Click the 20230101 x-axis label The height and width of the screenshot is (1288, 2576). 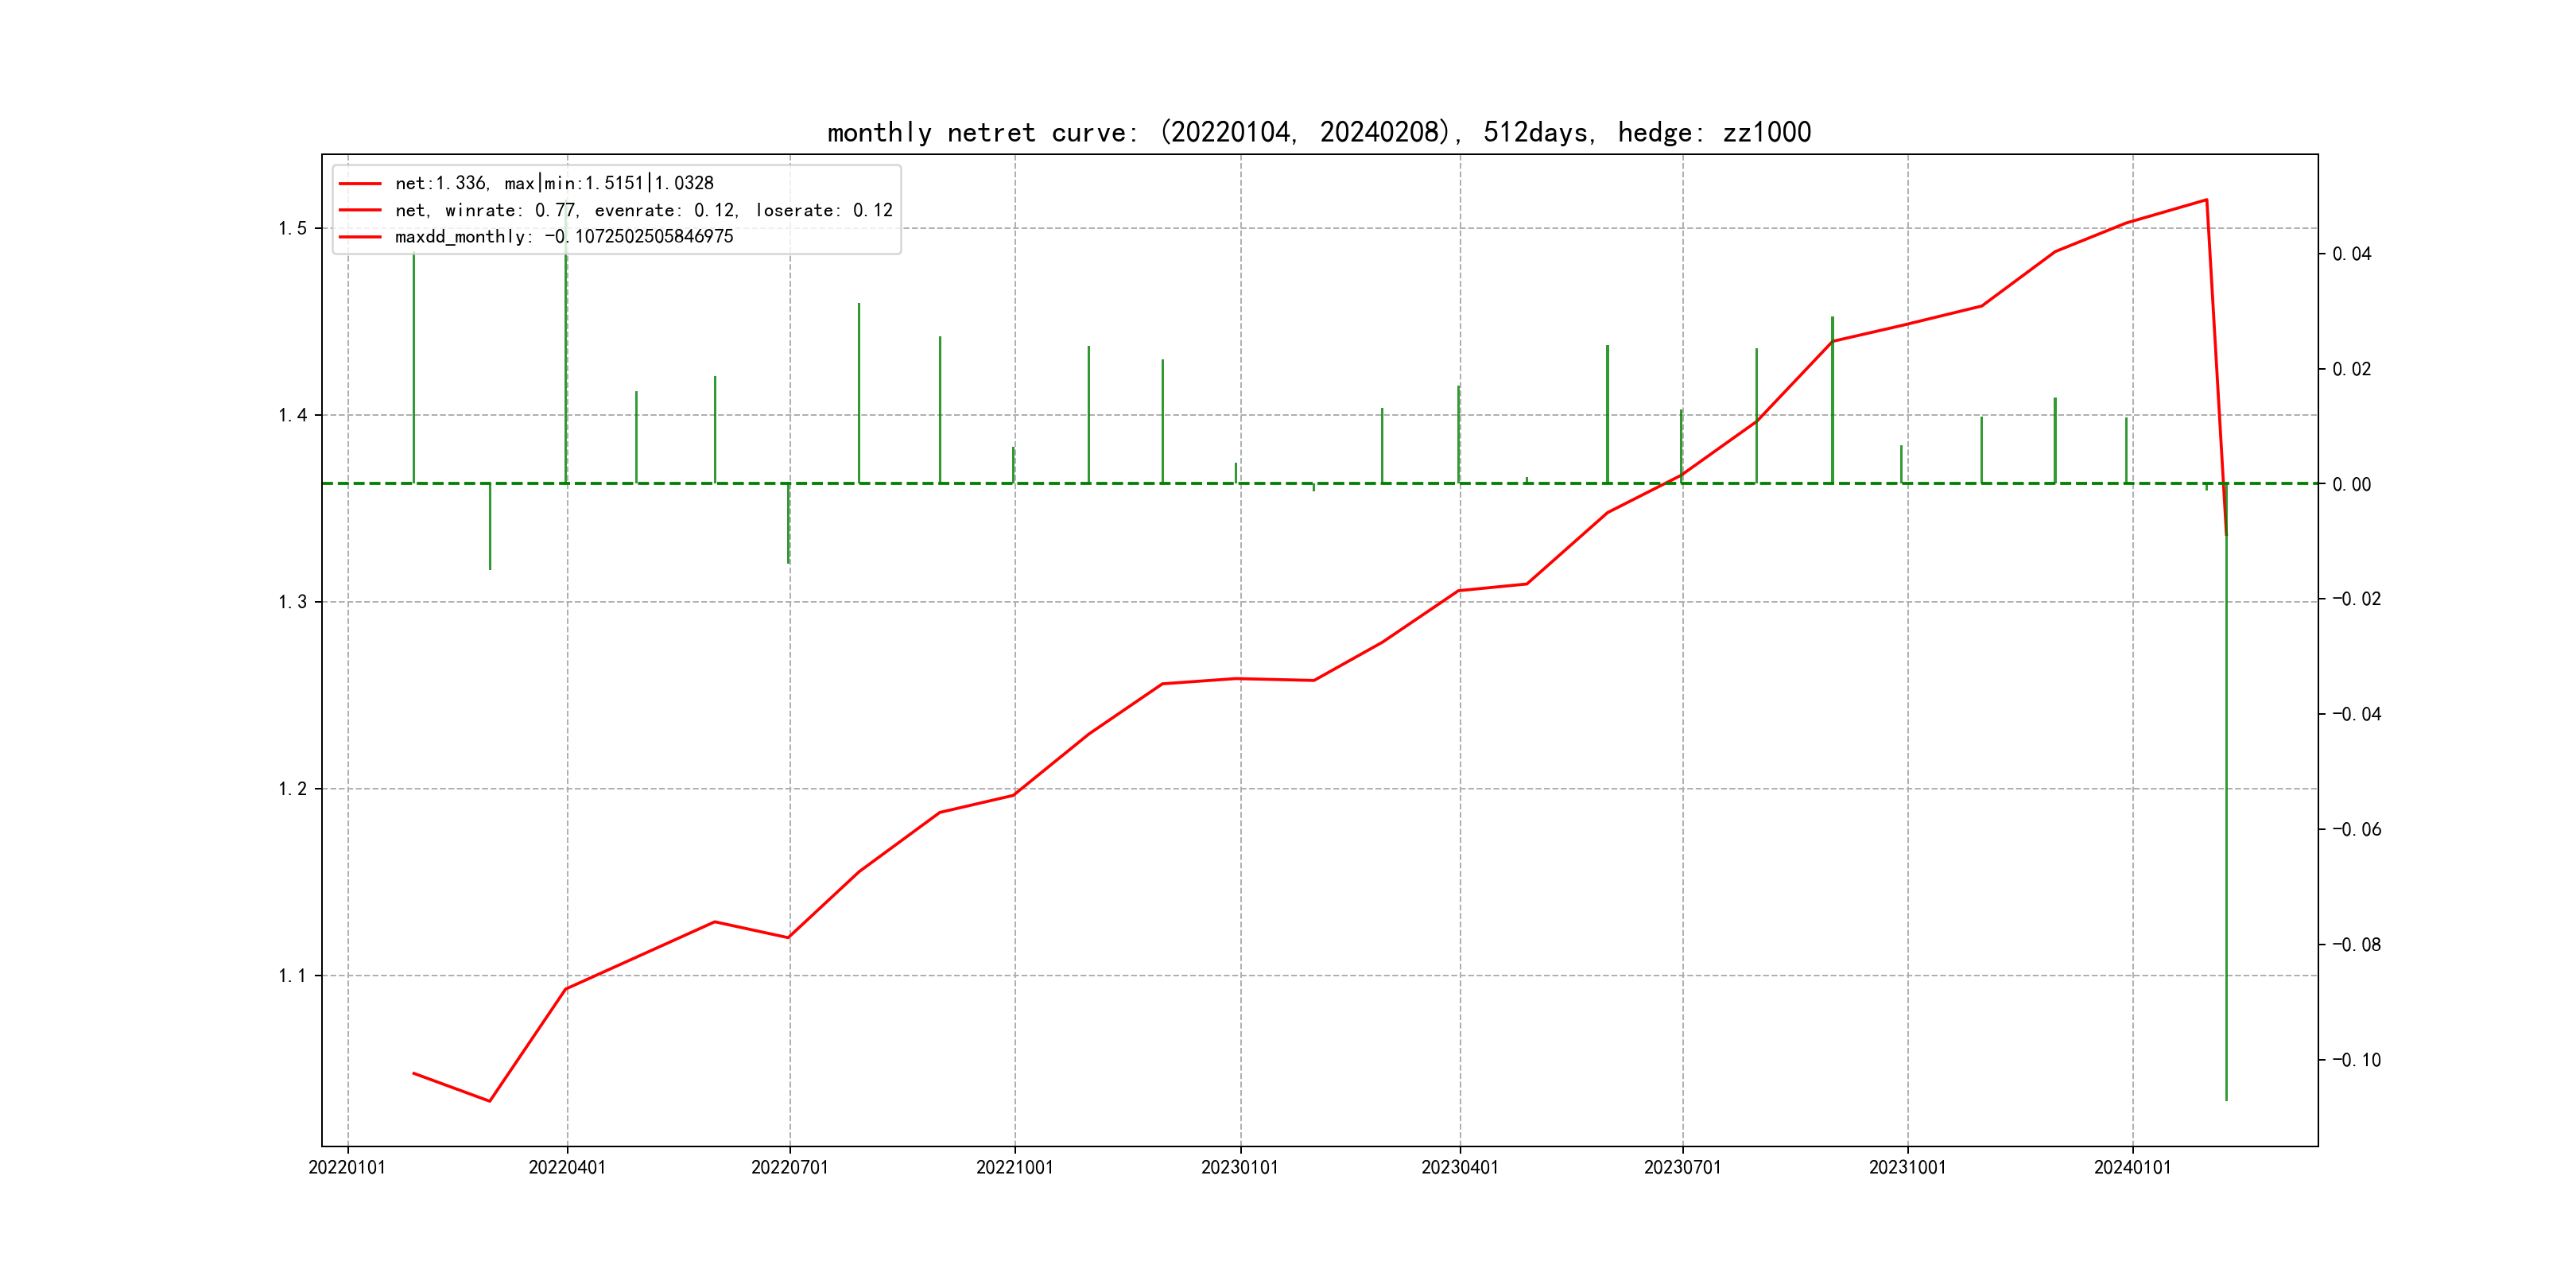[1240, 1168]
